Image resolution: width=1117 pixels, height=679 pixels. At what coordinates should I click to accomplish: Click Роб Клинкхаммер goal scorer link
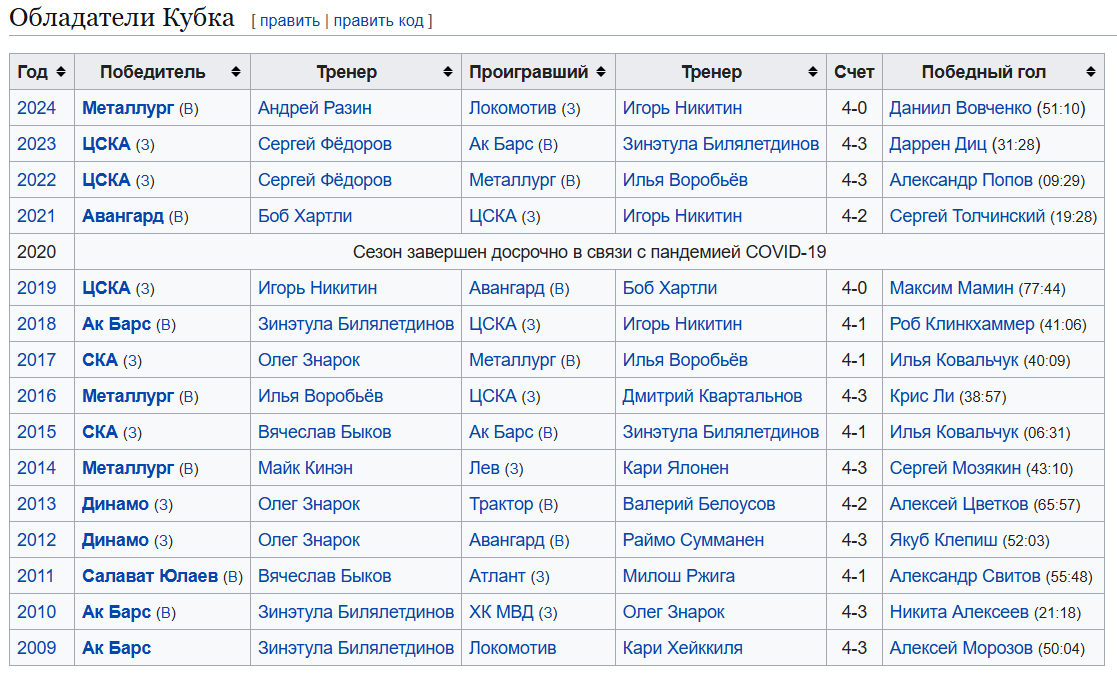click(x=962, y=324)
